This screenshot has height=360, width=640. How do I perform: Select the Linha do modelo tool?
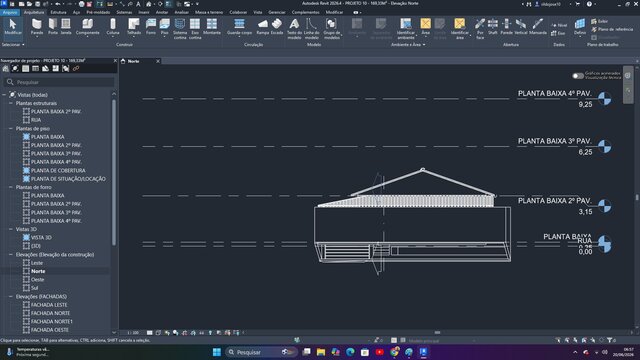click(x=311, y=29)
